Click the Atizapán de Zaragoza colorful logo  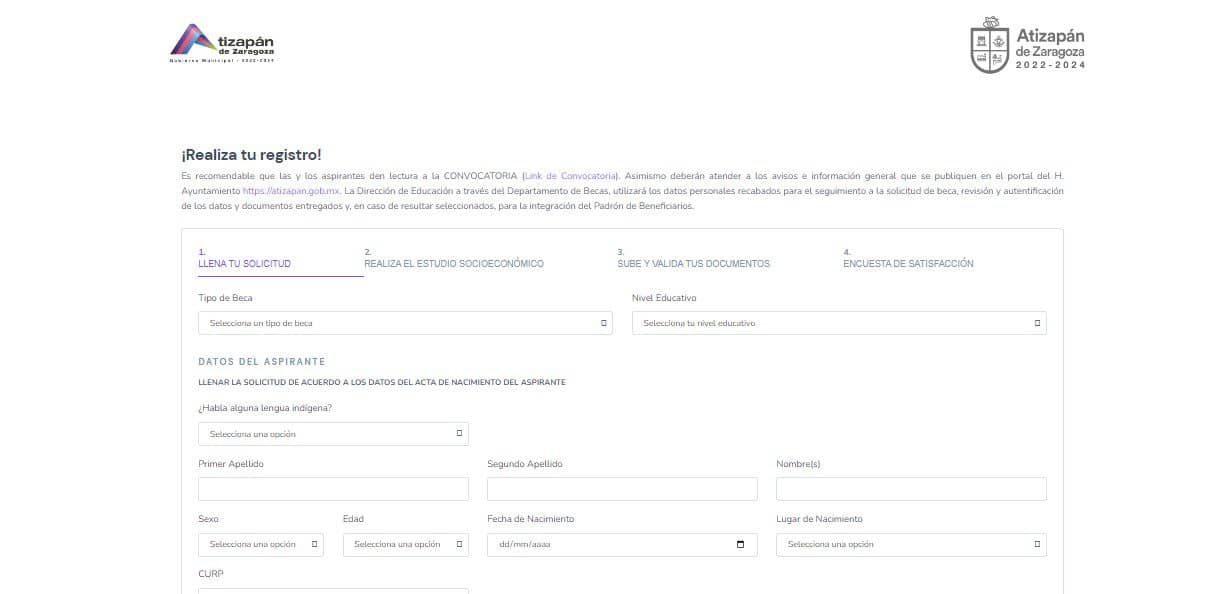point(222,43)
